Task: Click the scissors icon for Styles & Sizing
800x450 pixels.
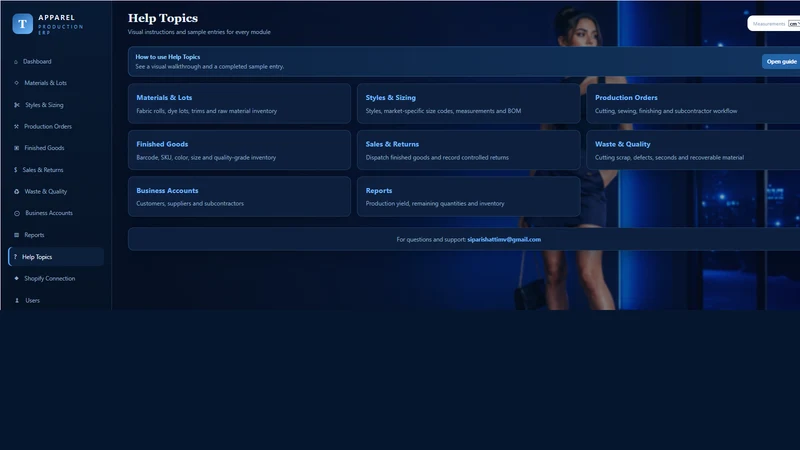Action: coord(17,105)
